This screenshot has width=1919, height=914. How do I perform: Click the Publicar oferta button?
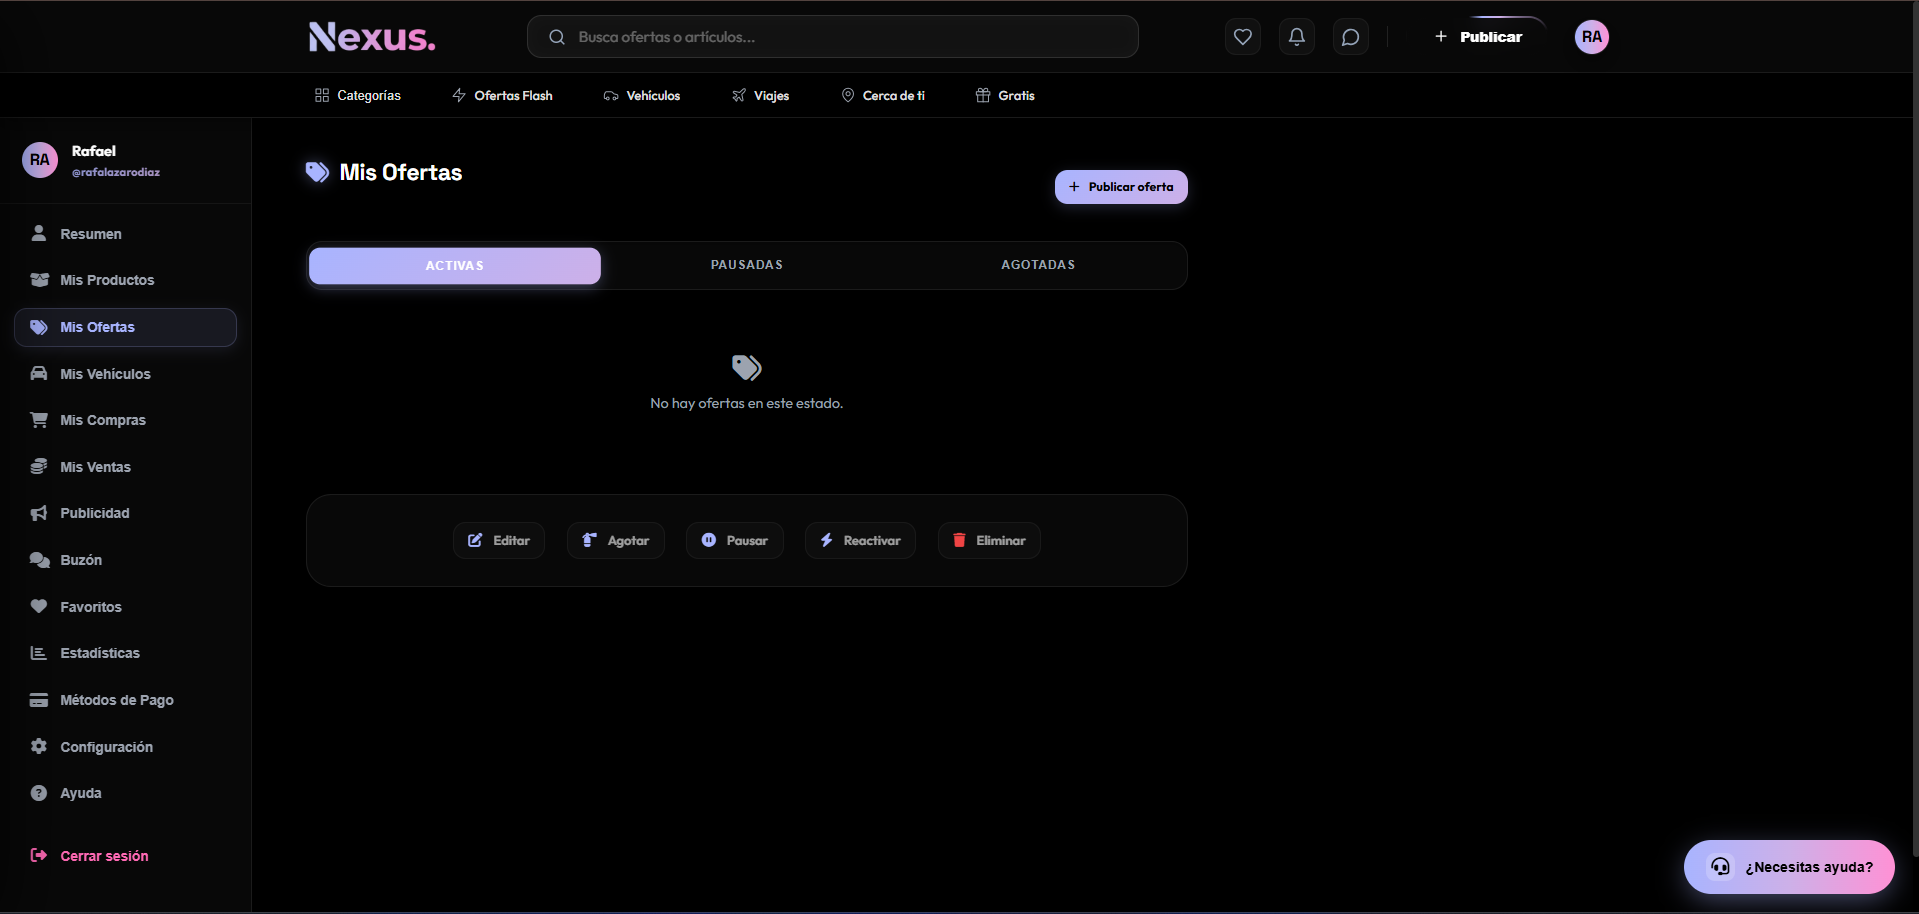(1121, 187)
